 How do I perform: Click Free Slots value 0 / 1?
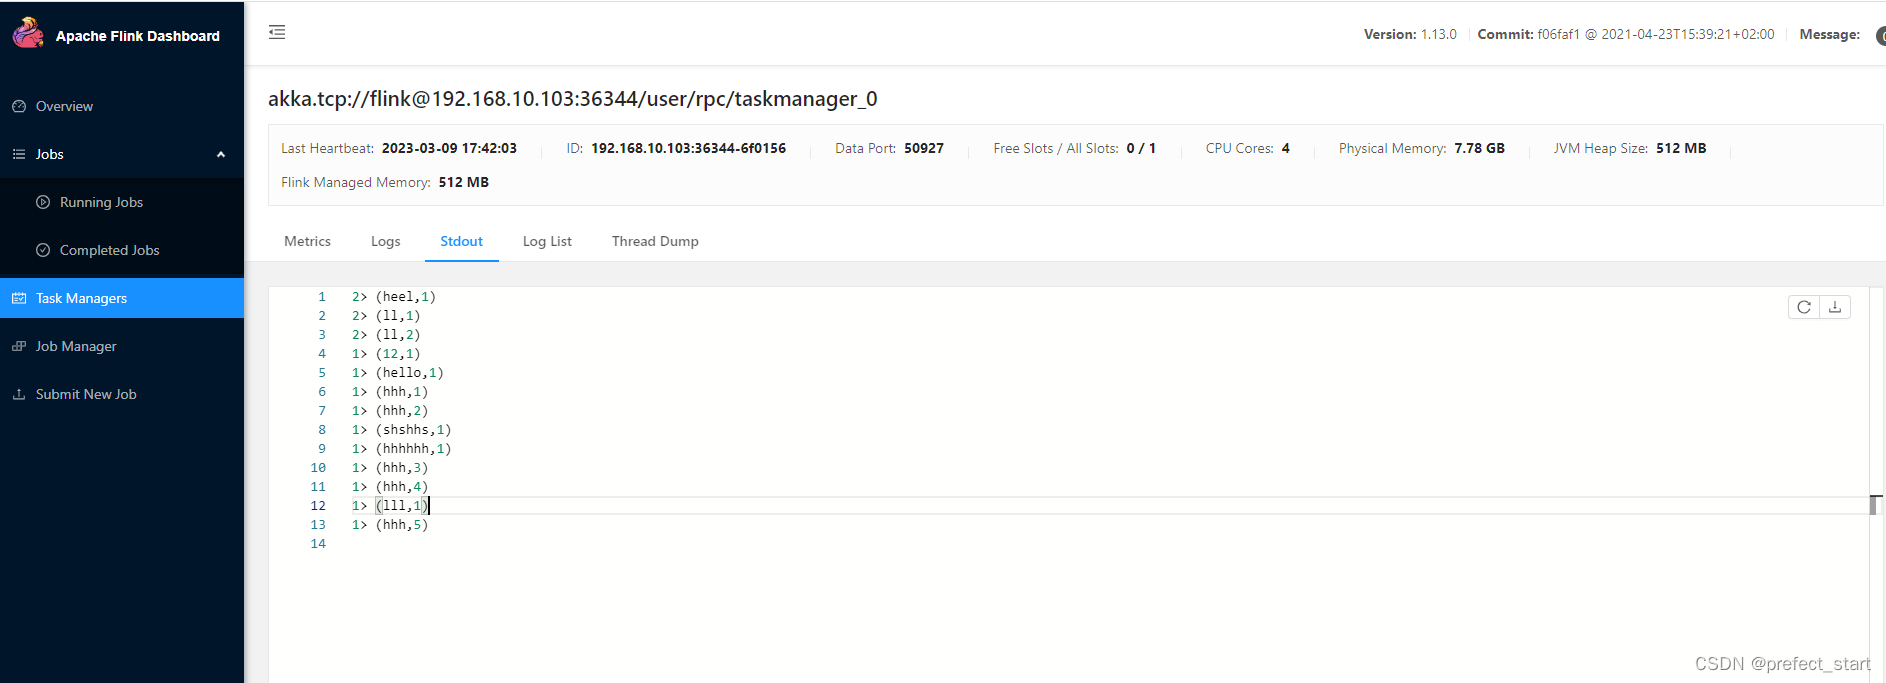(1141, 148)
